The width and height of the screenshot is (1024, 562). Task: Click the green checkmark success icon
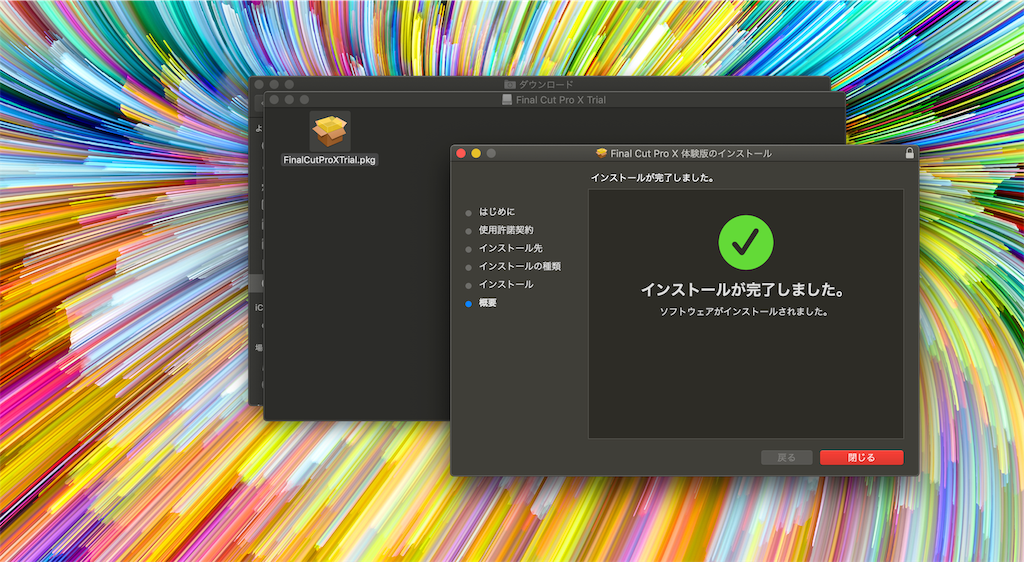point(746,242)
